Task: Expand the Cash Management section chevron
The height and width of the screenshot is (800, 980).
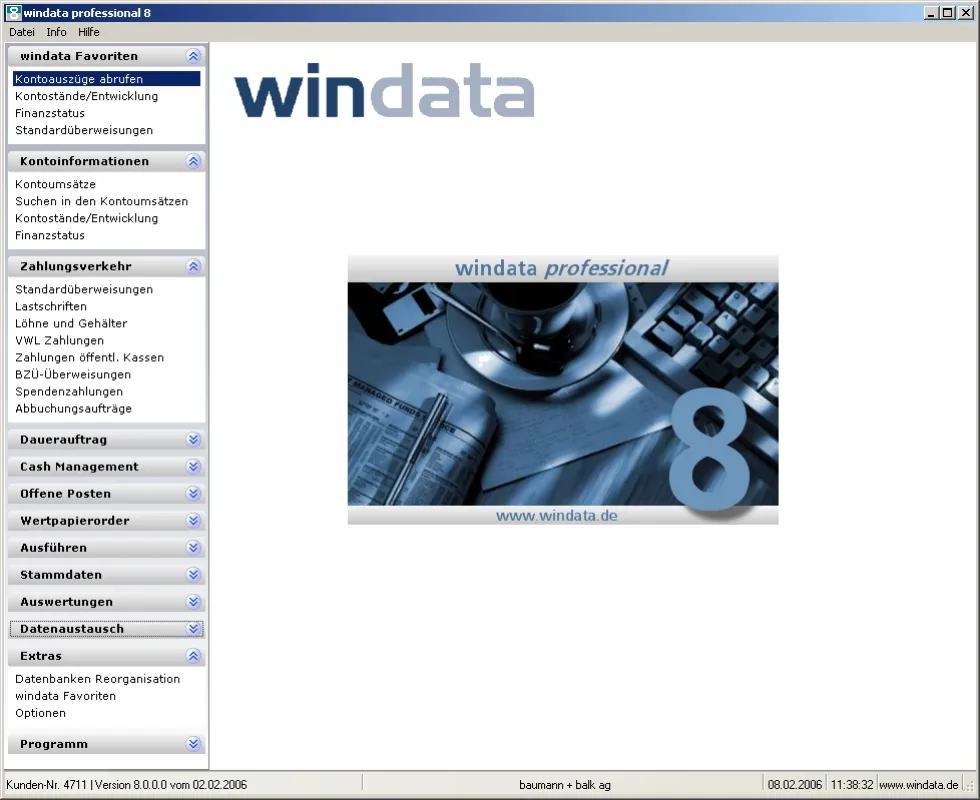Action: pyautogui.click(x=193, y=466)
